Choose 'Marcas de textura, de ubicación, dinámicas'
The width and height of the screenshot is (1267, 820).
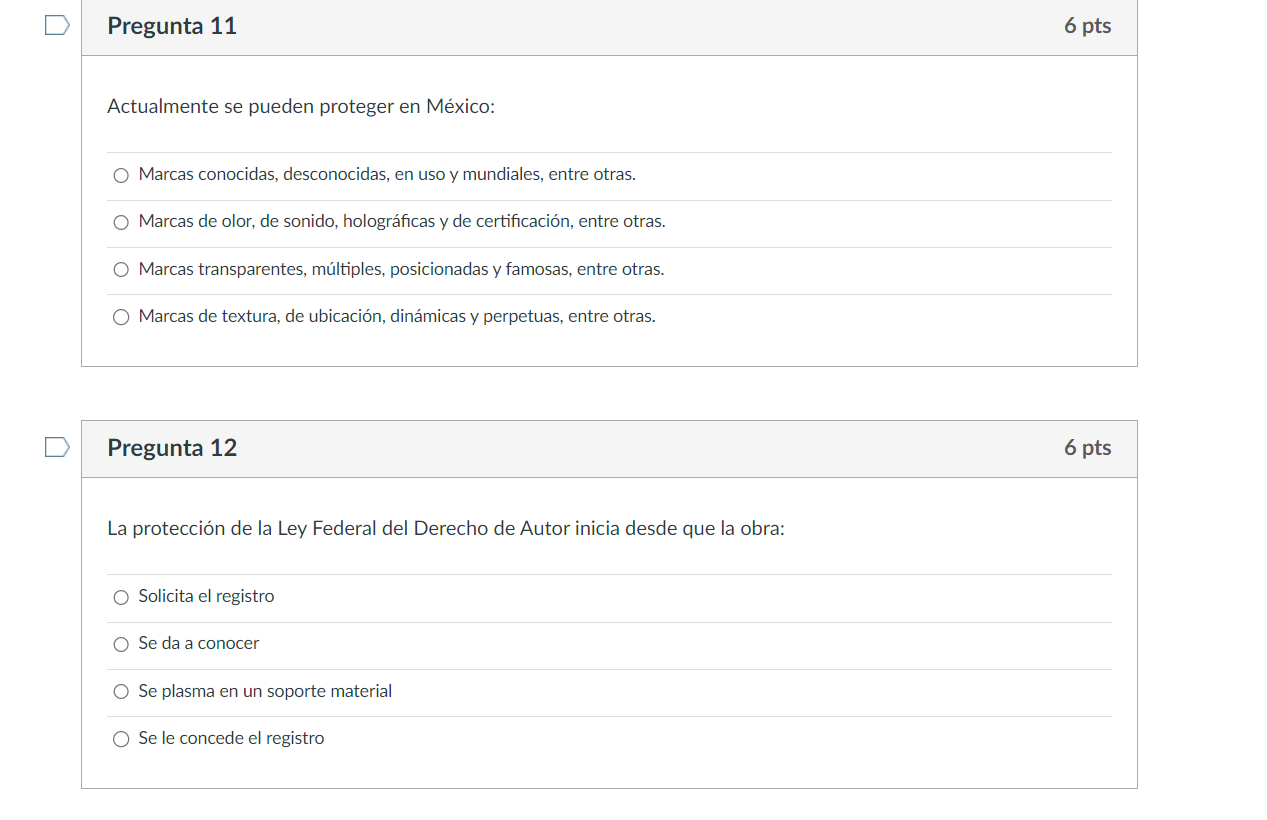tap(121, 316)
